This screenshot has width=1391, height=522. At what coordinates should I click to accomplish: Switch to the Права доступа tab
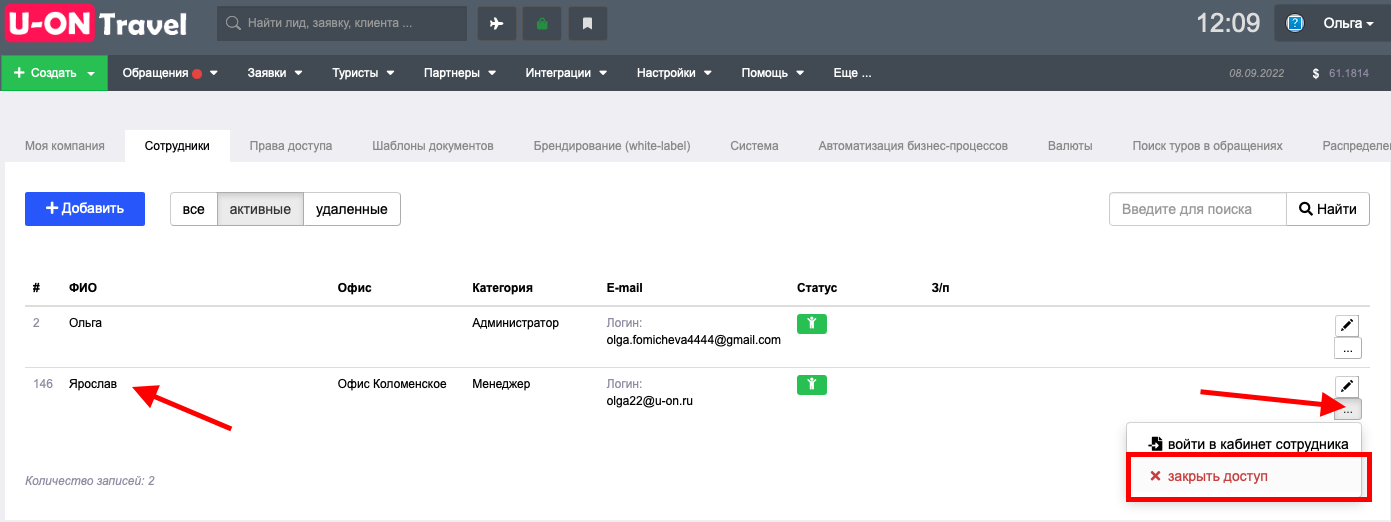(291, 145)
